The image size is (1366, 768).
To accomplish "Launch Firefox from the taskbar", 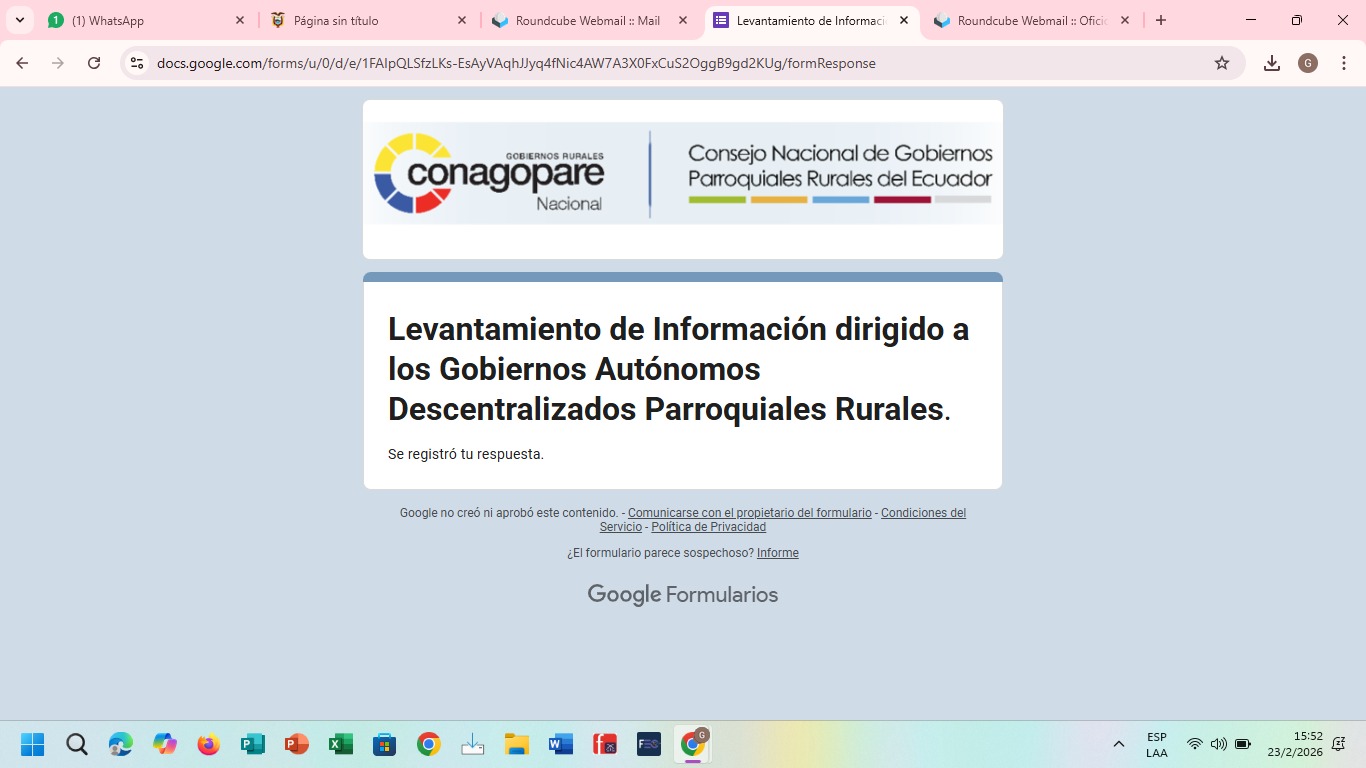I will (x=208, y=744).
